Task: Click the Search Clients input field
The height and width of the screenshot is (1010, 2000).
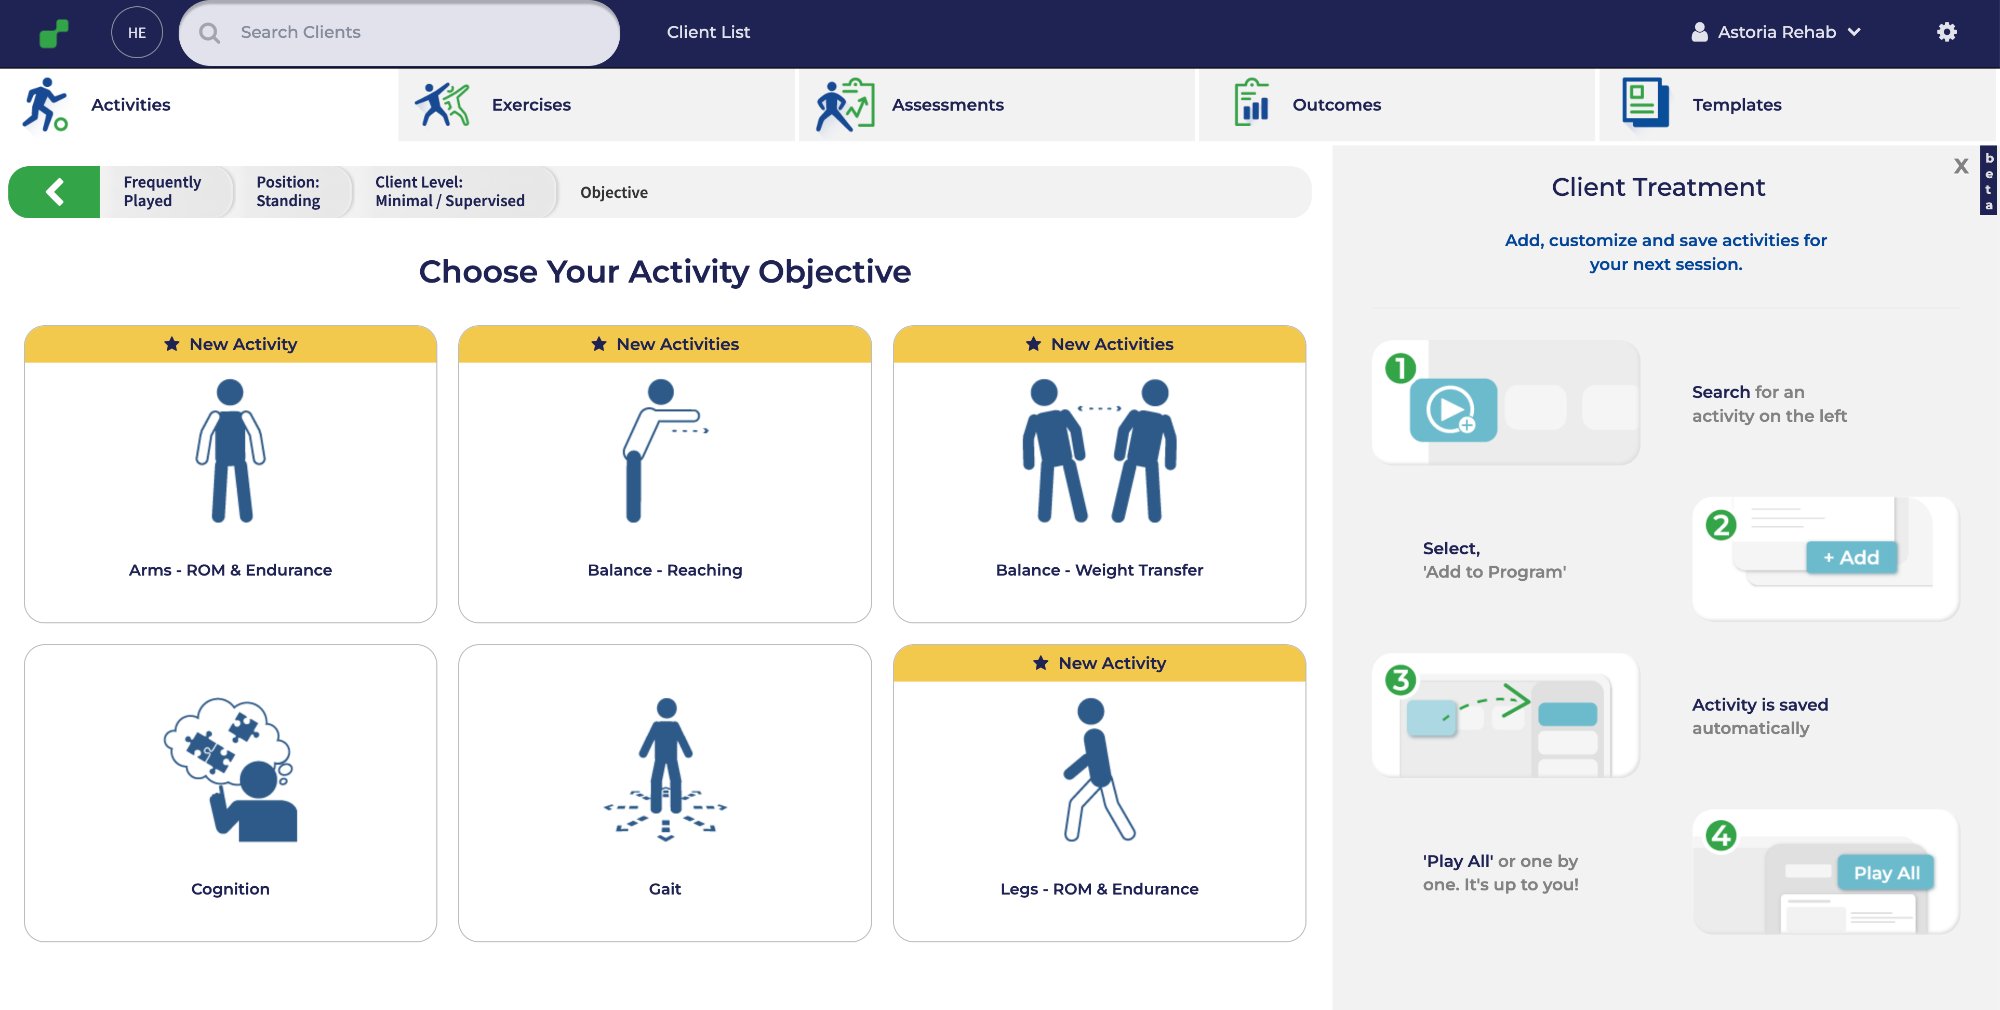Action: (x=398, y=32)
